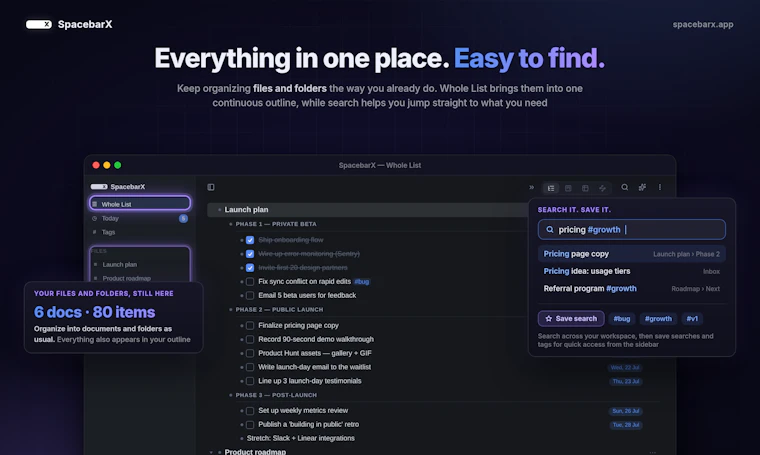This screenshot has height=455, width=760.
Task: Collapse Phase 1 — Private Beta section
Action: pyautogui.click(x=231, y=224)
